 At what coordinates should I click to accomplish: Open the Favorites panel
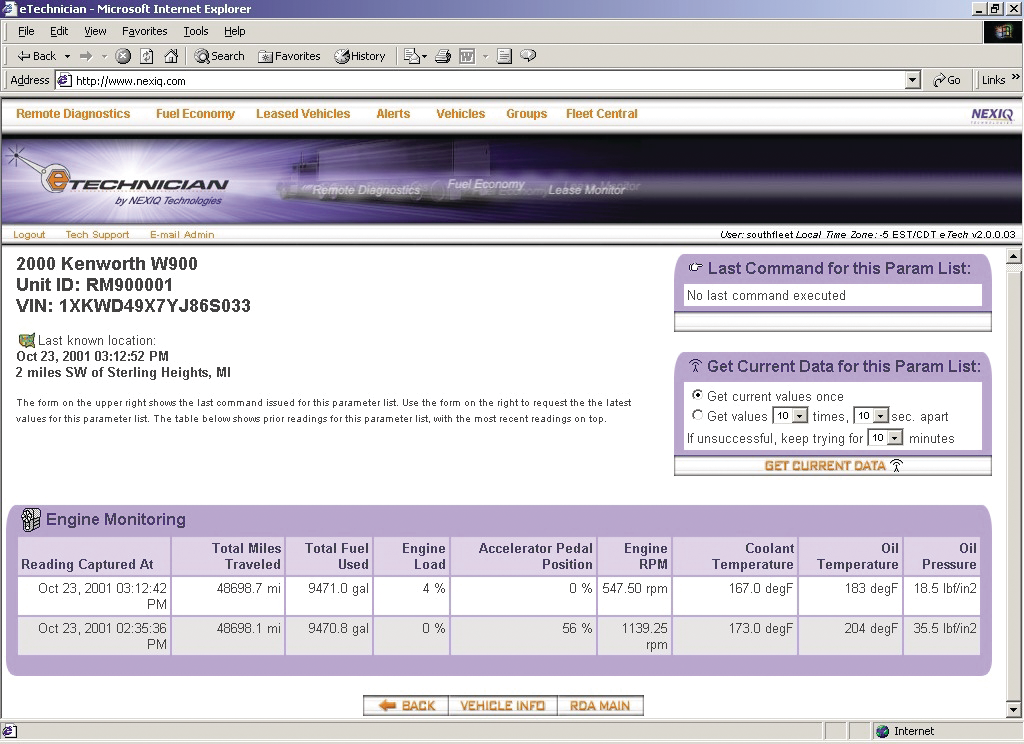[288, 56]
